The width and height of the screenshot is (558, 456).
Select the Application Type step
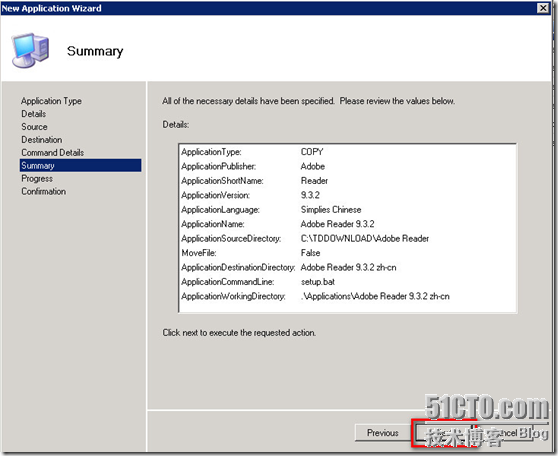[51, 101]
